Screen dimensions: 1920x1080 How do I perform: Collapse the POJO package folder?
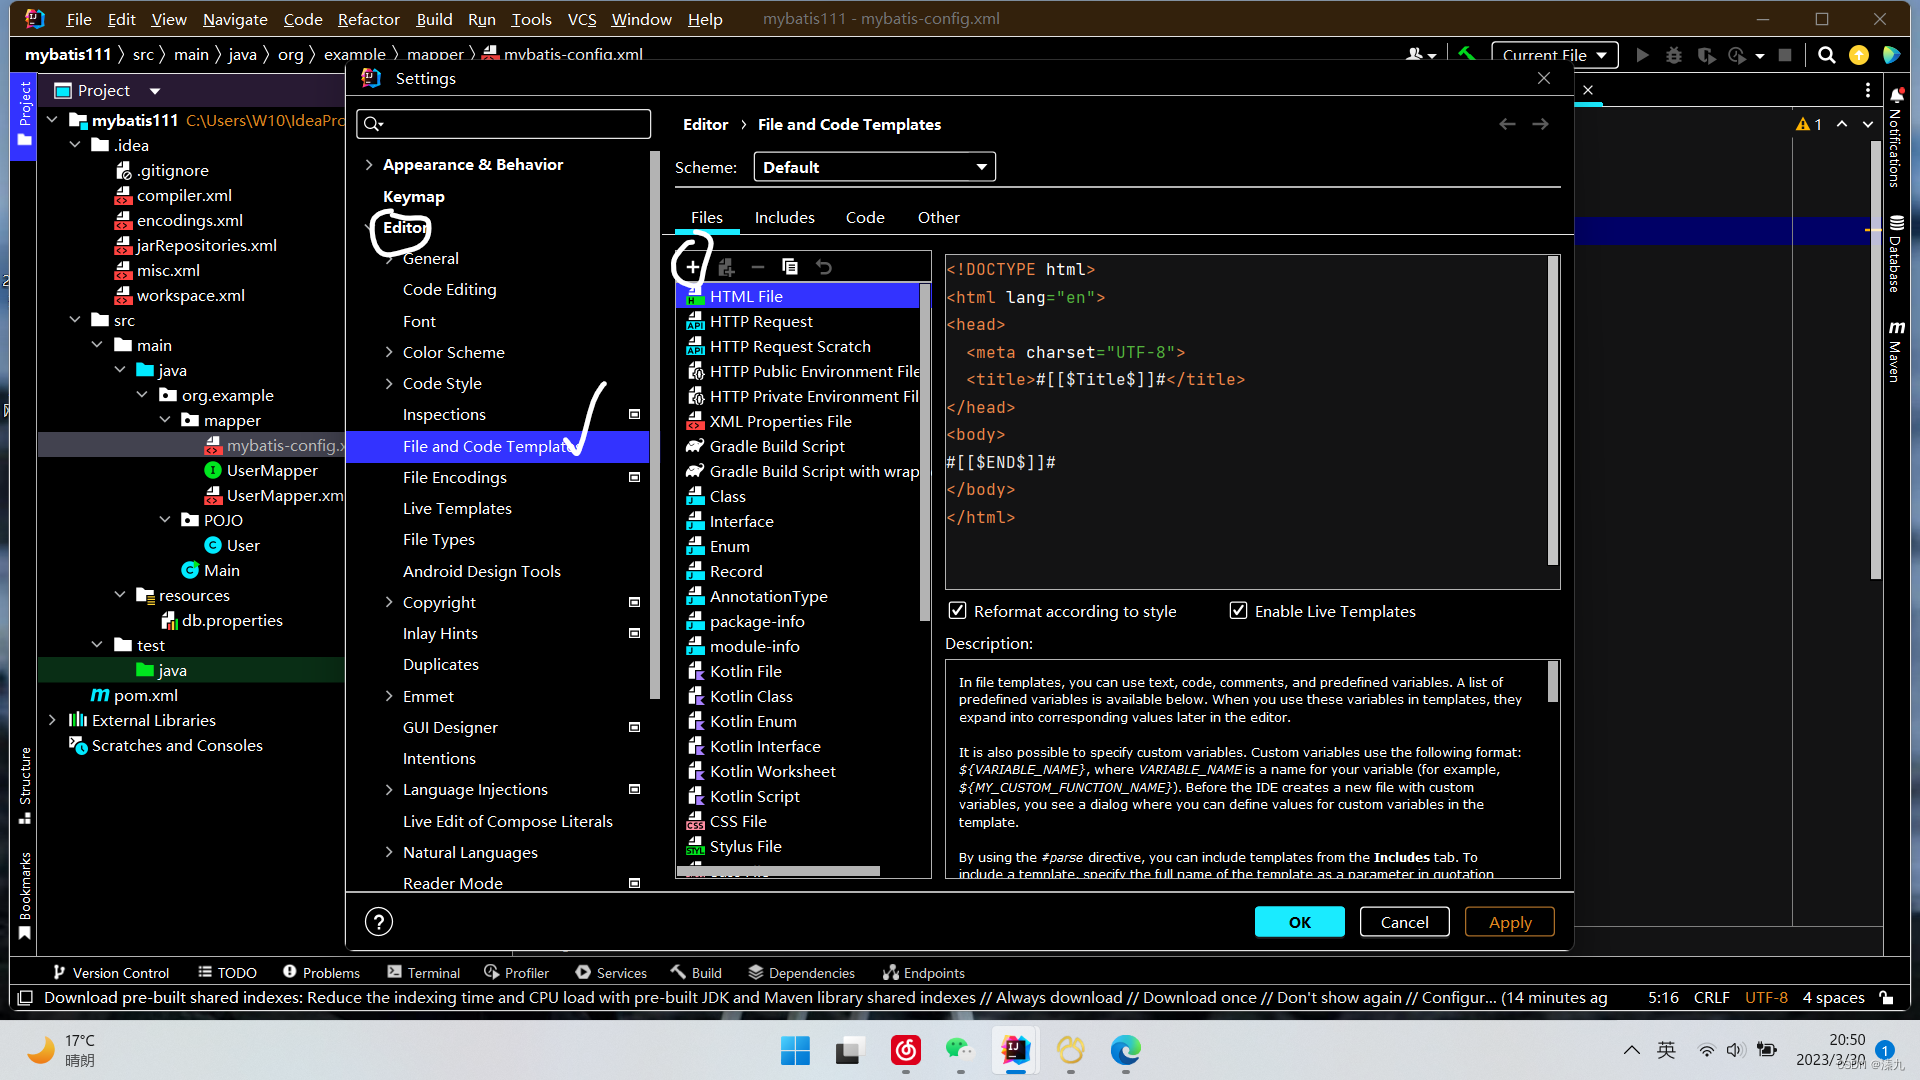tap(165, 520)
